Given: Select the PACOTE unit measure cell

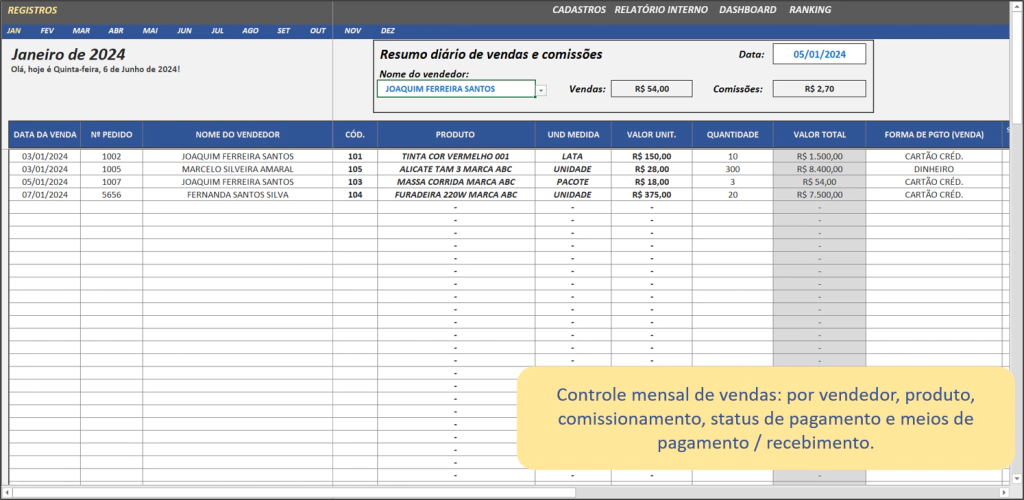Looking at the screenshot, I should (x=573, y=181).
